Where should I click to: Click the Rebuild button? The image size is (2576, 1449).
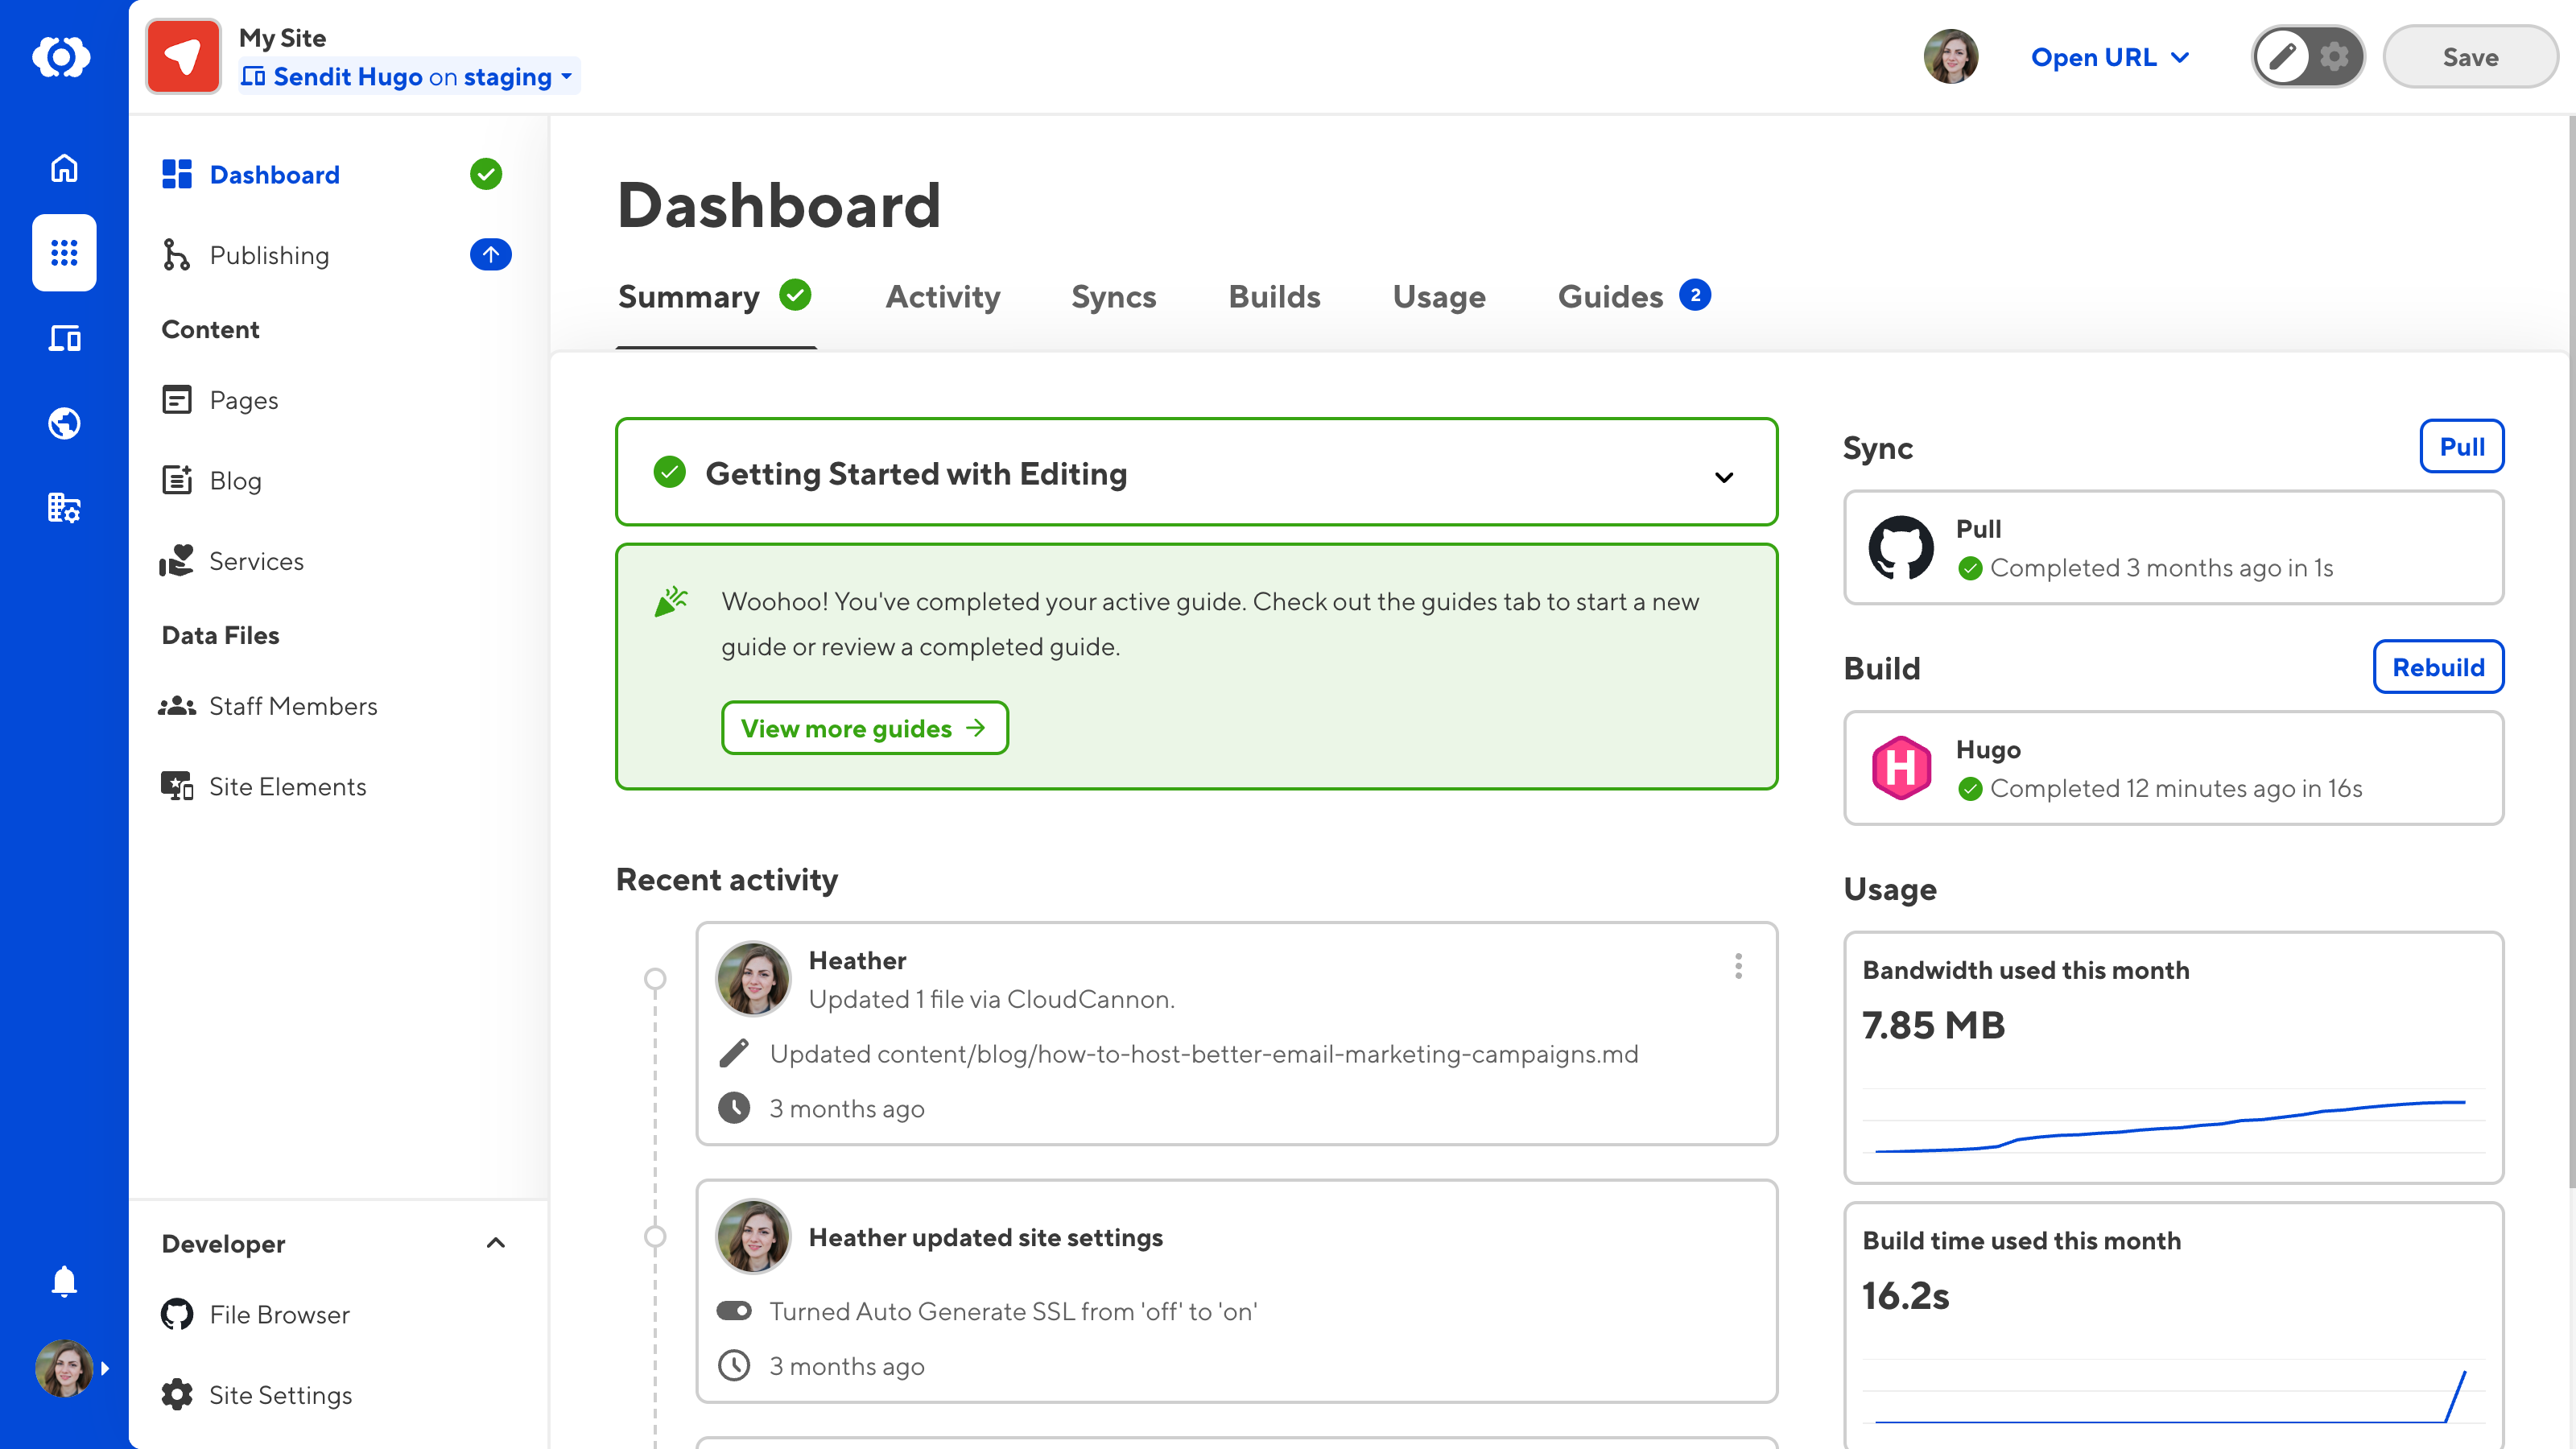point(2438,667)
